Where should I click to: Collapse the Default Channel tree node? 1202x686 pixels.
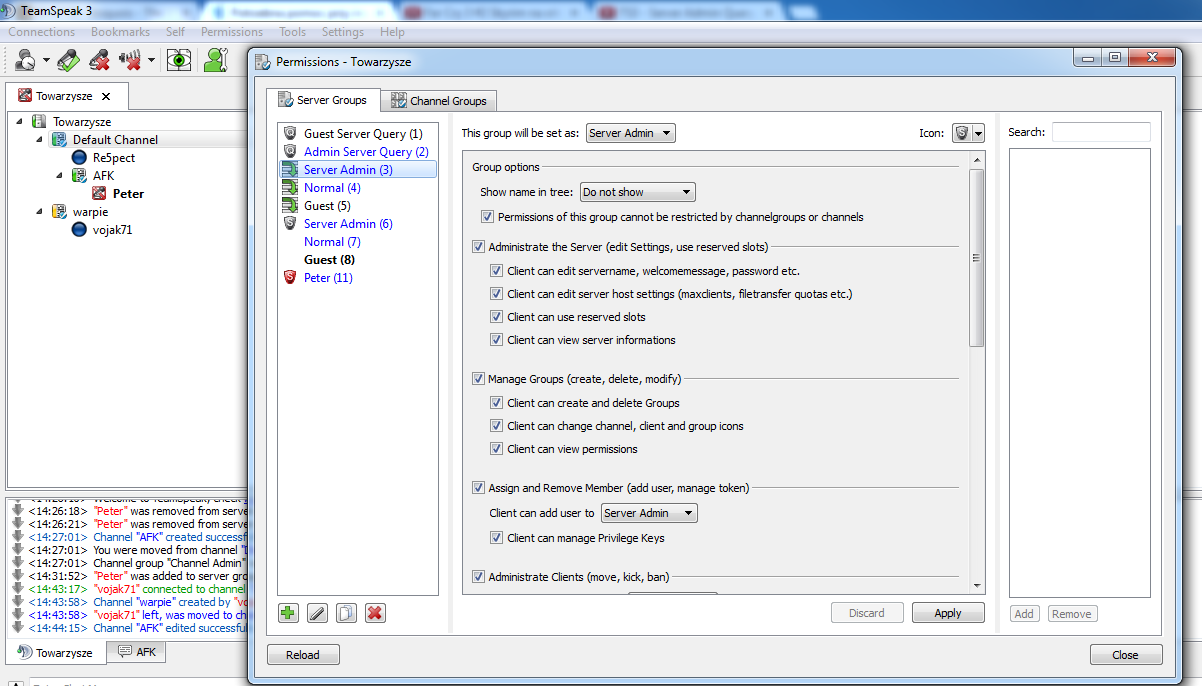39,140
